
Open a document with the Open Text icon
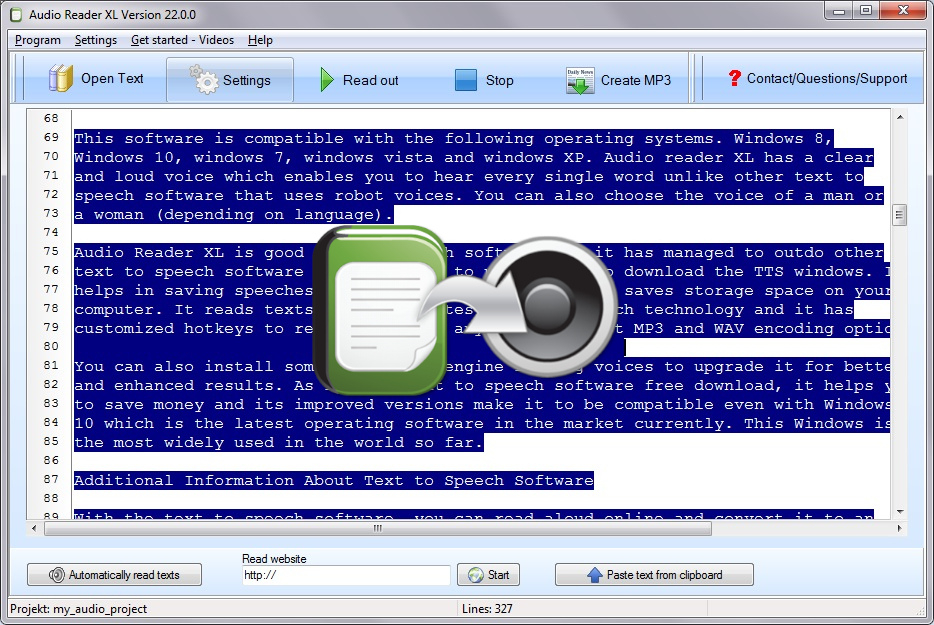(x=62, y=78)
